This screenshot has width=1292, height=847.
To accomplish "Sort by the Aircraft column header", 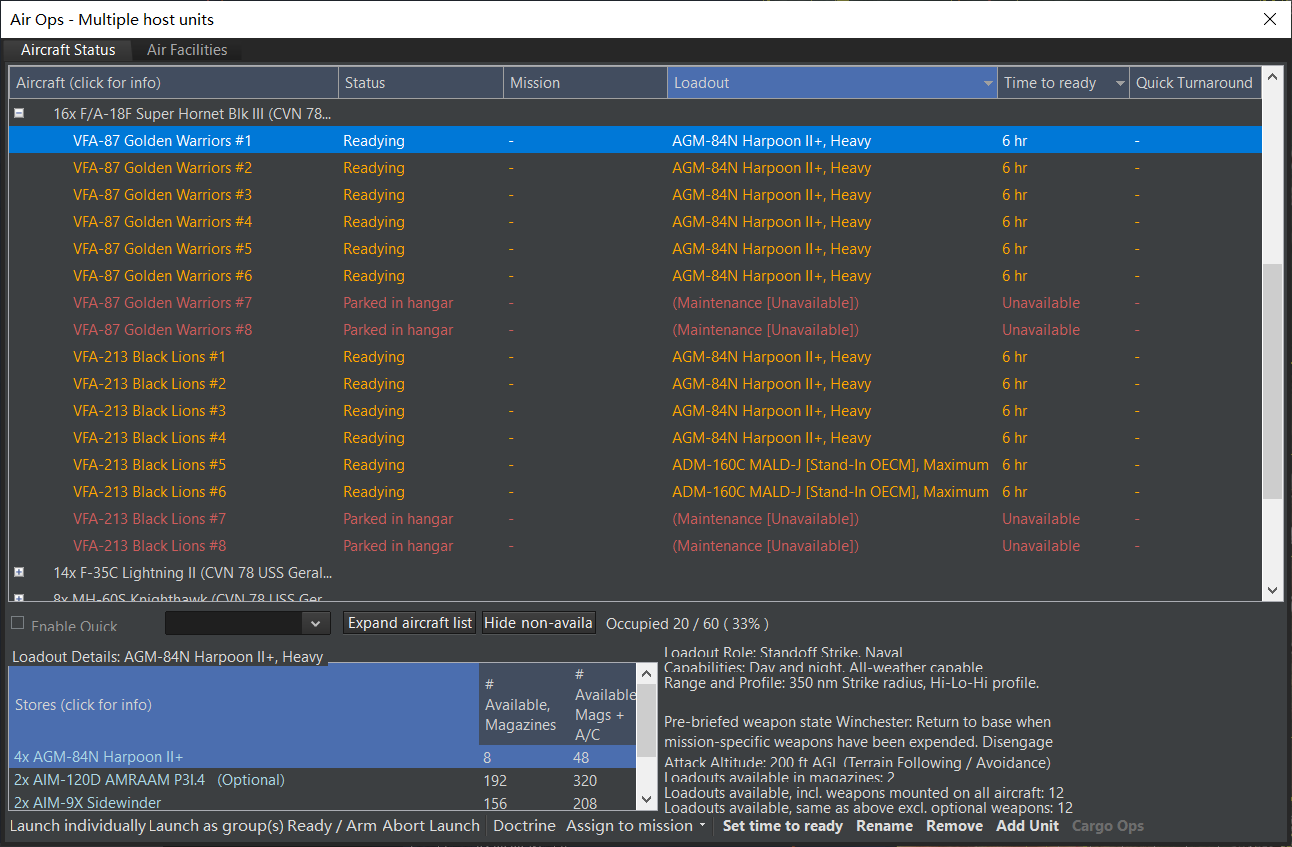I will 174,83.
